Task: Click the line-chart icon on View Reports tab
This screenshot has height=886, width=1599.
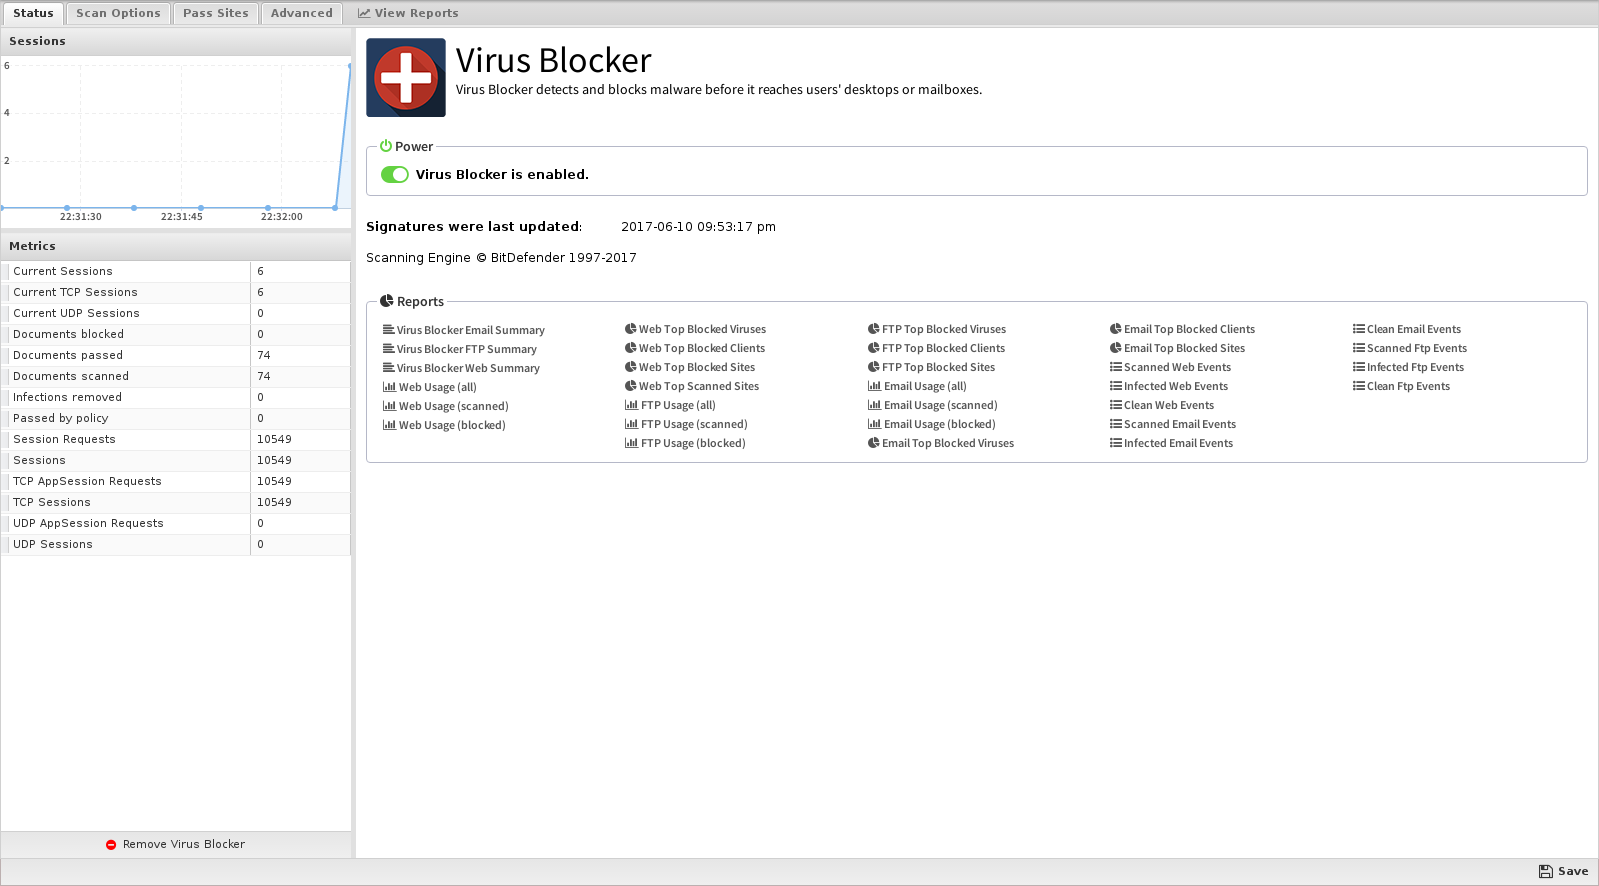Action: click(x=364, y=13)
